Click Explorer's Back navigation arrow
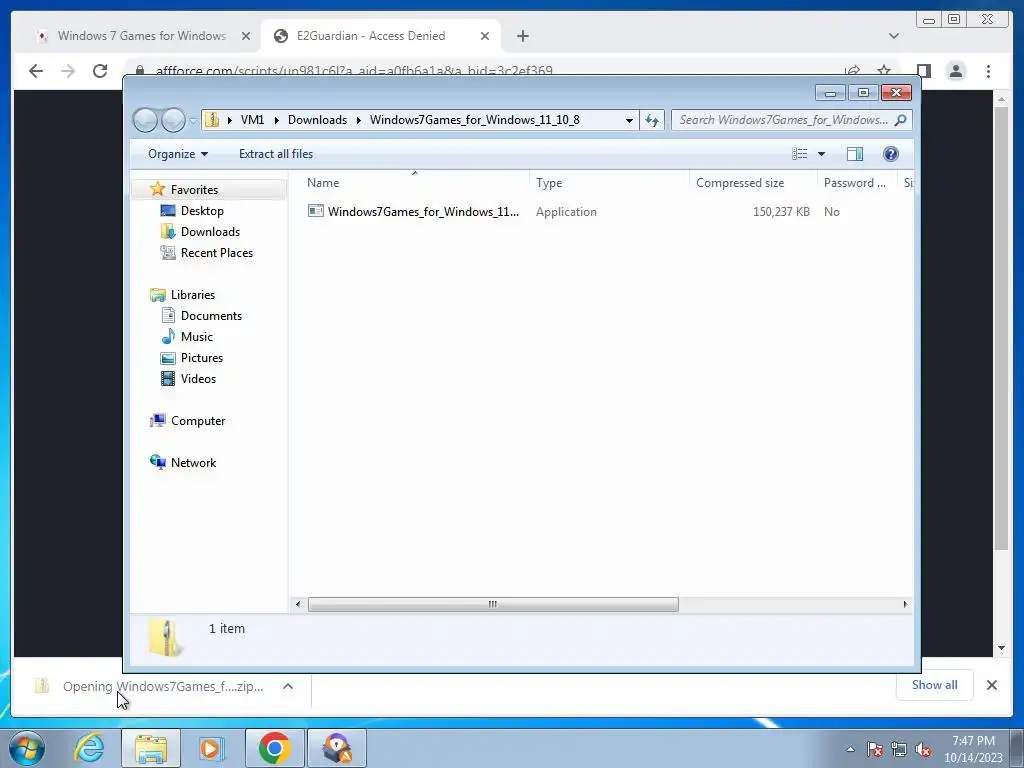Image resolution: width=1024 pixels, height=768 pixels. tap(145, 120)
